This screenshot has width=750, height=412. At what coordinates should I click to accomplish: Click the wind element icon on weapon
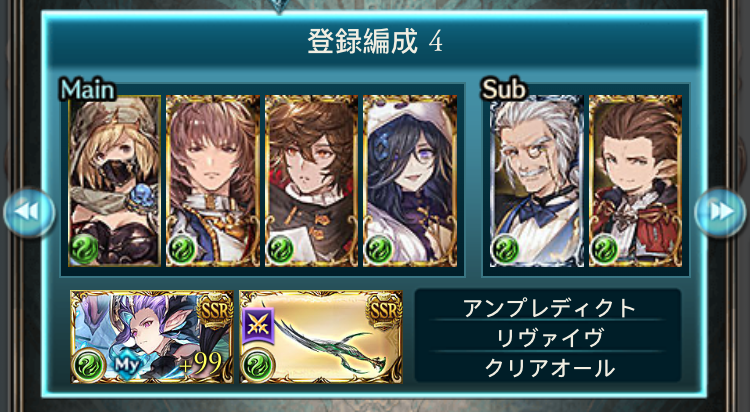258,366
